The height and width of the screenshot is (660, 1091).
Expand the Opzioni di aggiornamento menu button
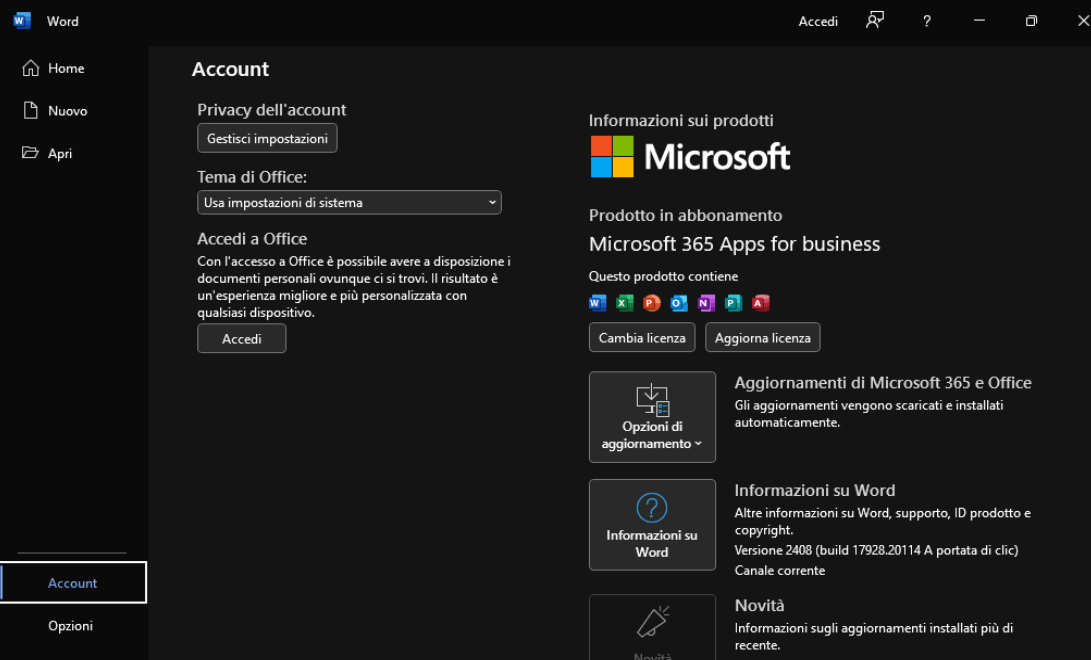(x=652, y=417)
